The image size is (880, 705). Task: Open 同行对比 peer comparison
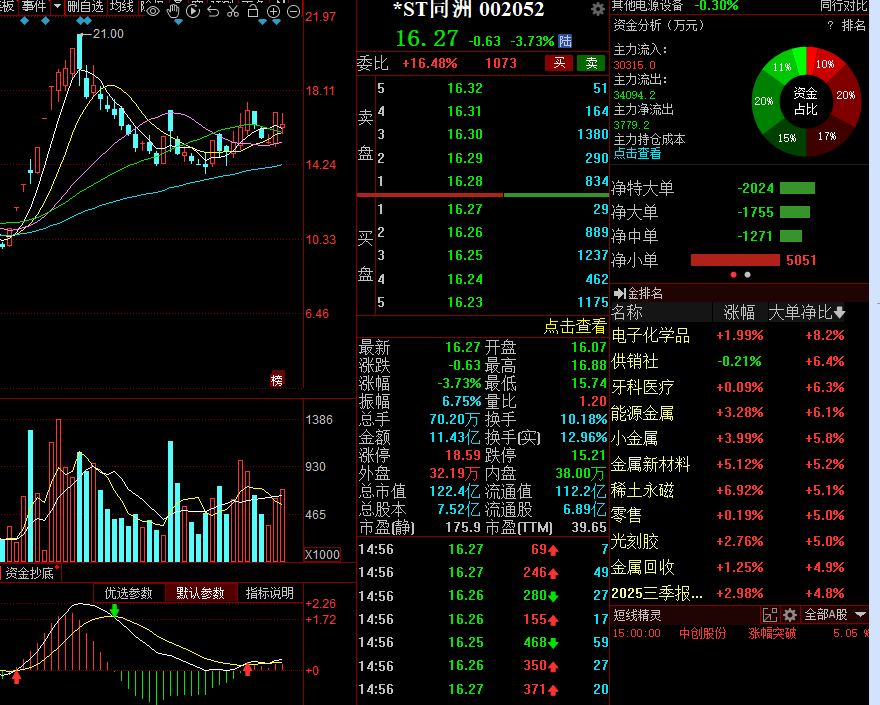tap(844, 6)
